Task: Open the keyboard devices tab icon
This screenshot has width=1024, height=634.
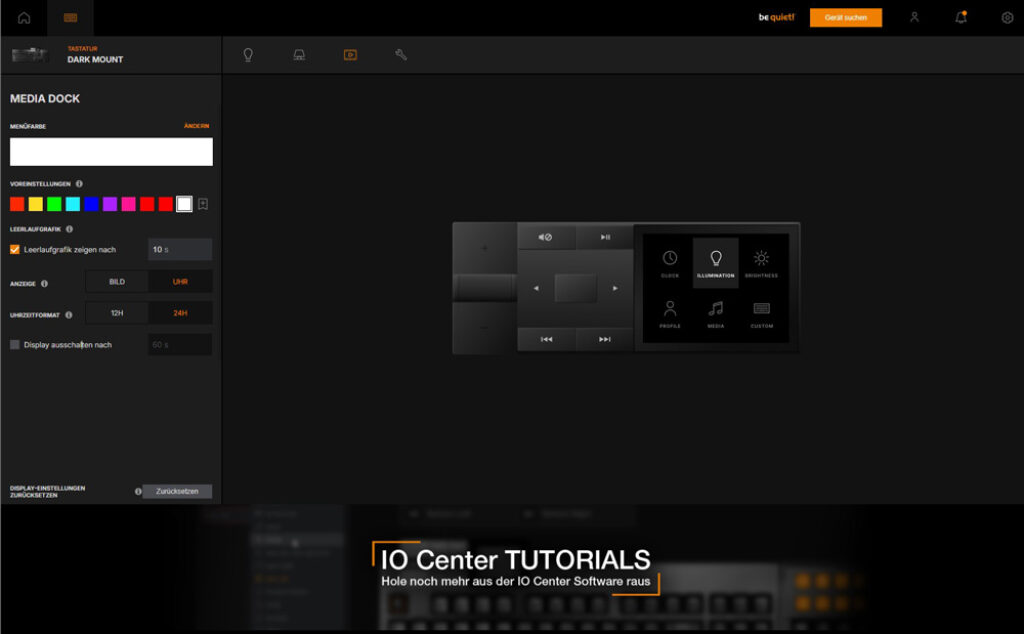Action: (71, 18)
